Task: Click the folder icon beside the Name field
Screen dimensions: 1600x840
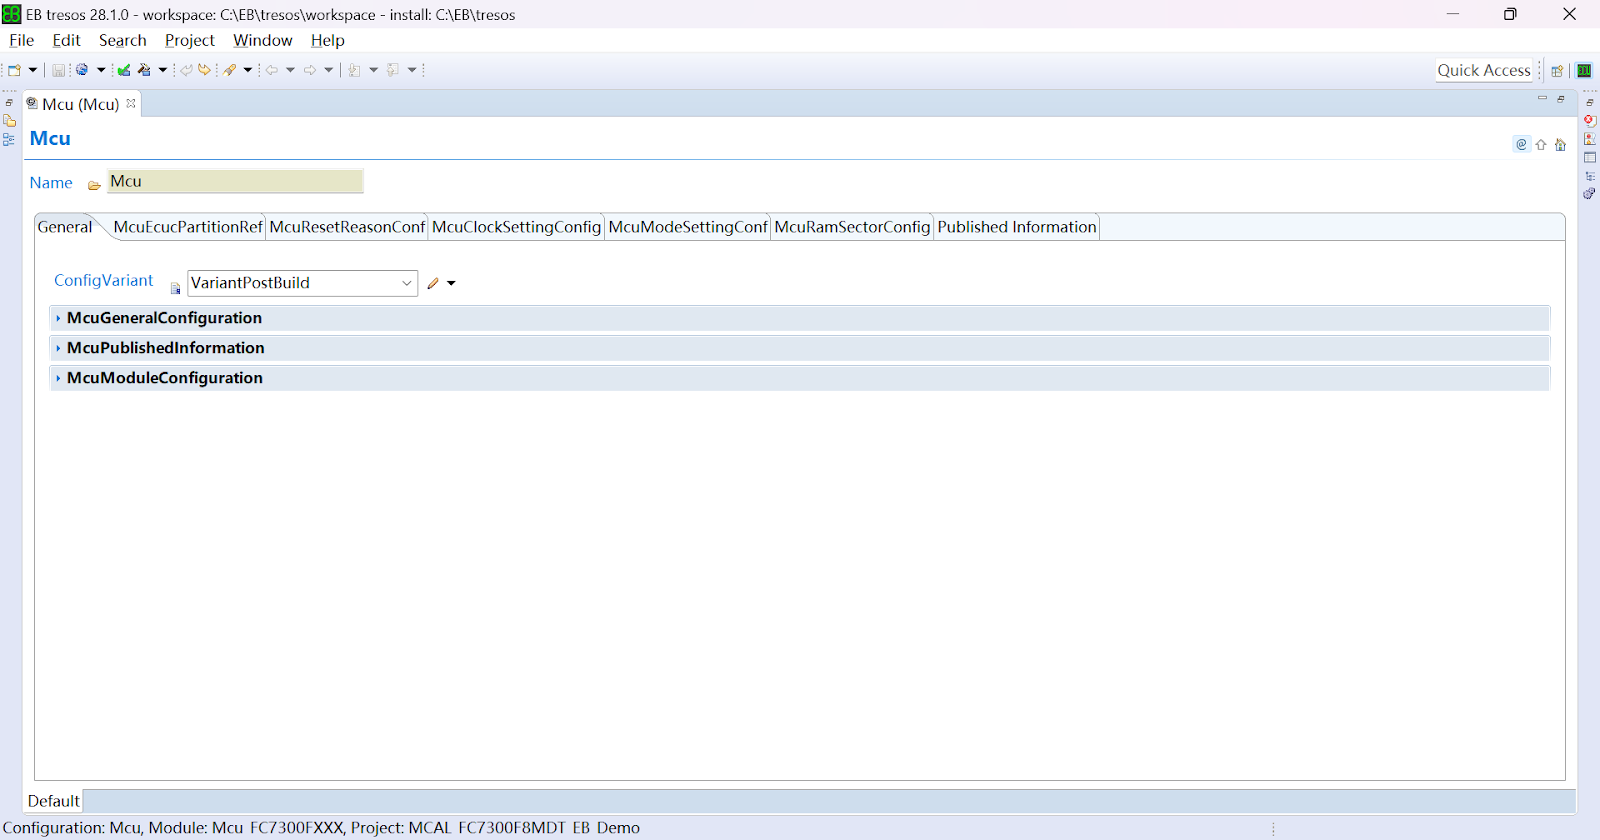Action: [94, 185]
